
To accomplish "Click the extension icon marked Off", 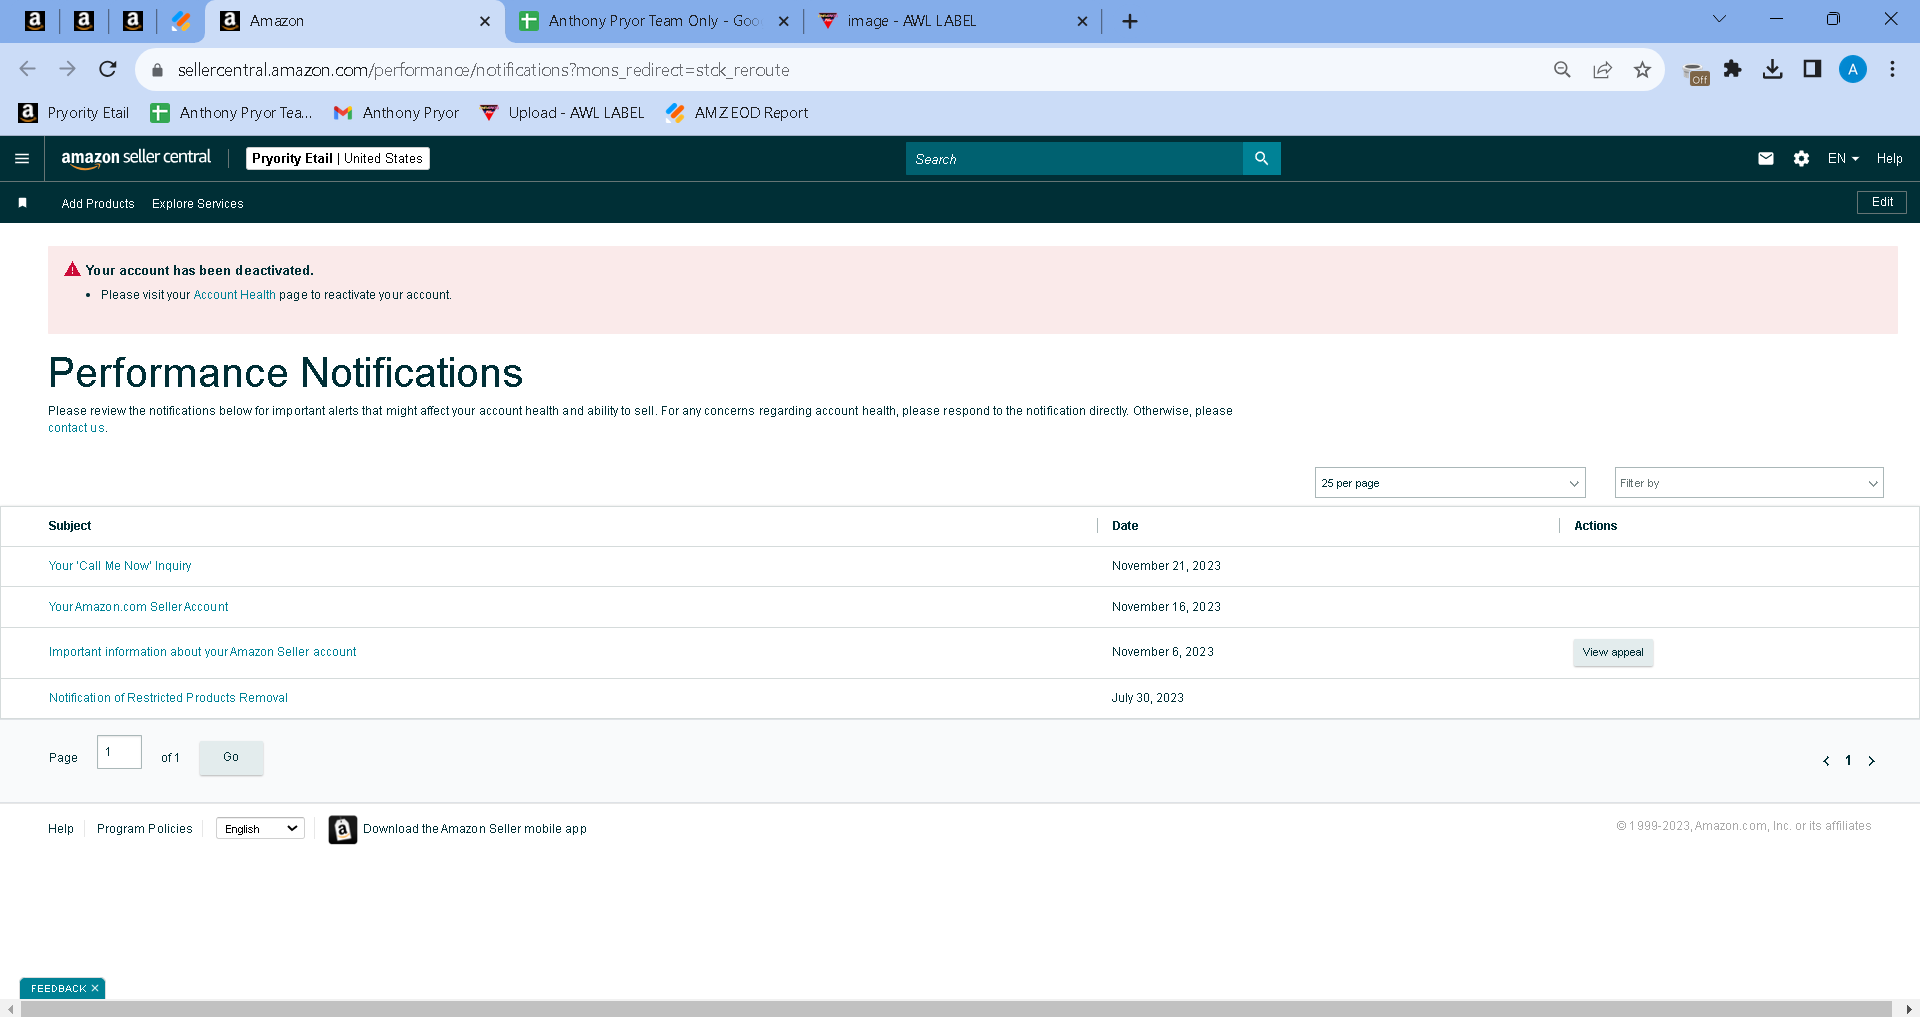I will (1696, 74).
